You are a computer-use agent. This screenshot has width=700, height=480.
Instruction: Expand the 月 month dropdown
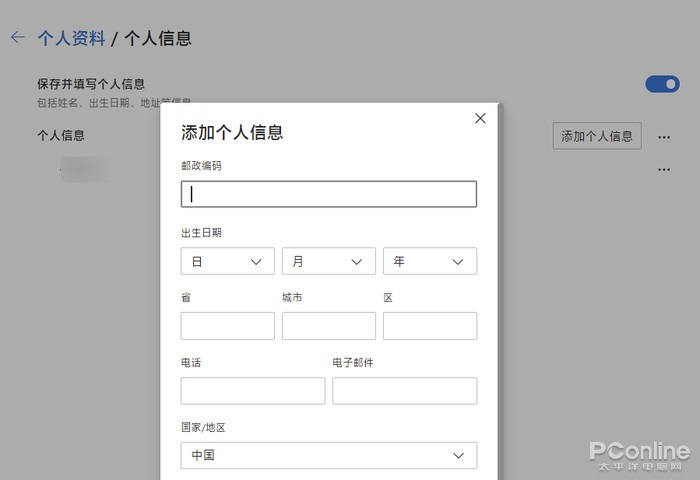click(x=328, y=261)
